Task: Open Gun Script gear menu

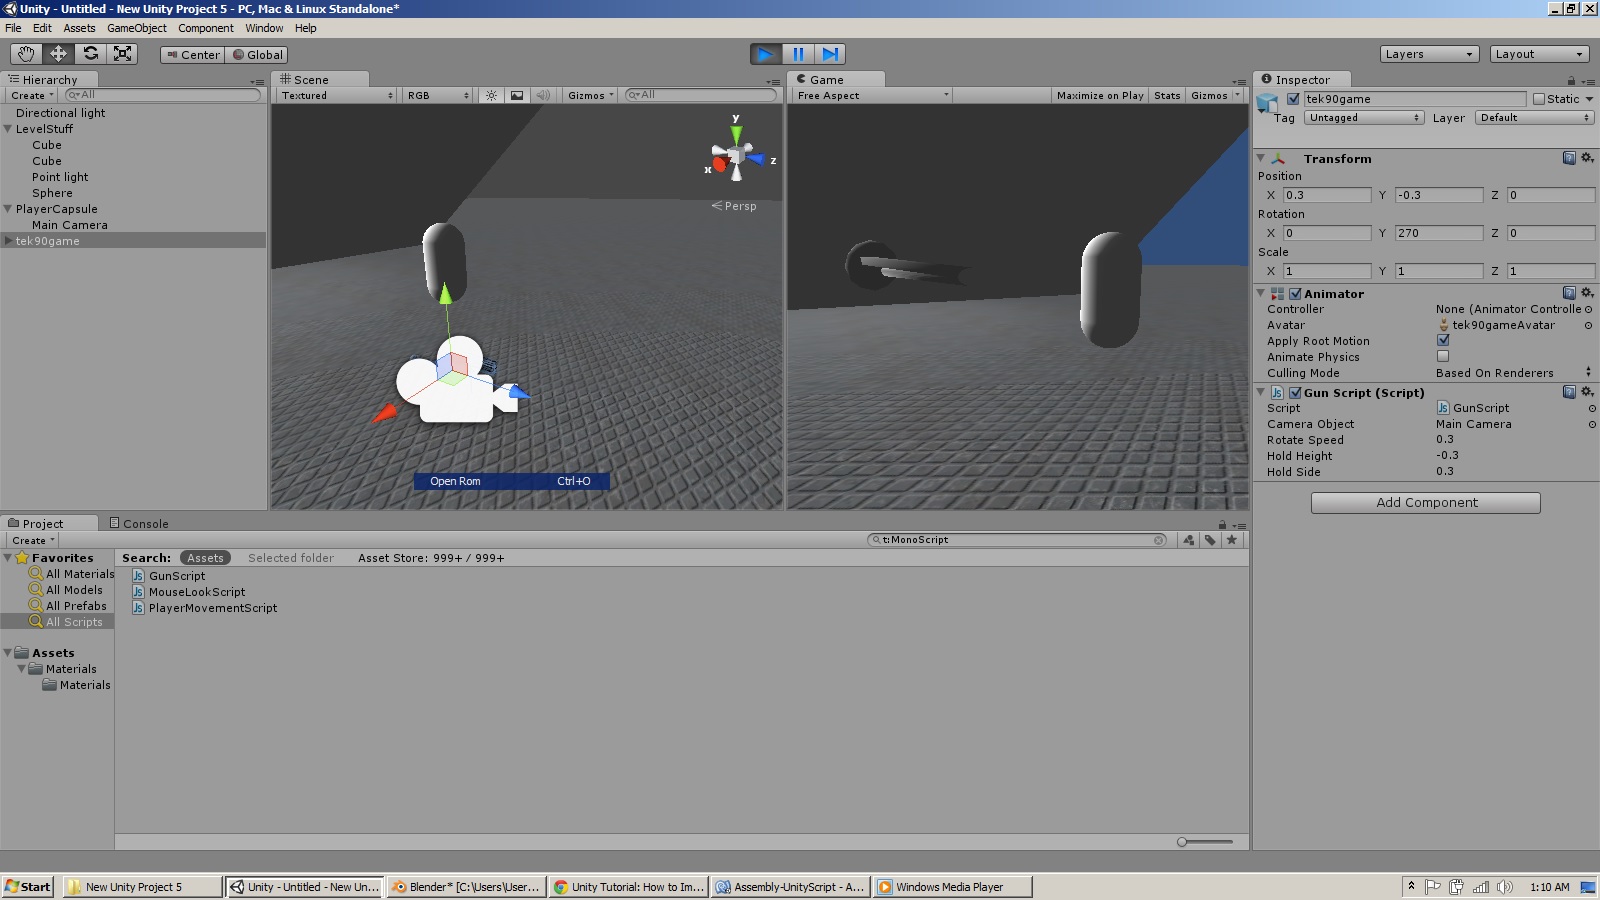Action: [1587, 392]
